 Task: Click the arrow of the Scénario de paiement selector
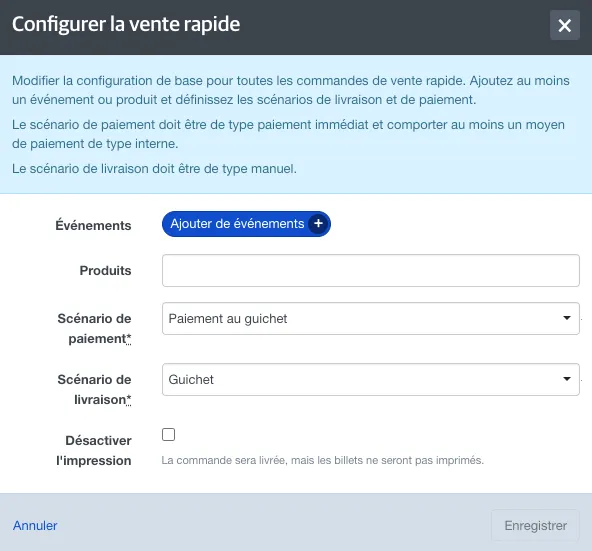tap(566, 318)
